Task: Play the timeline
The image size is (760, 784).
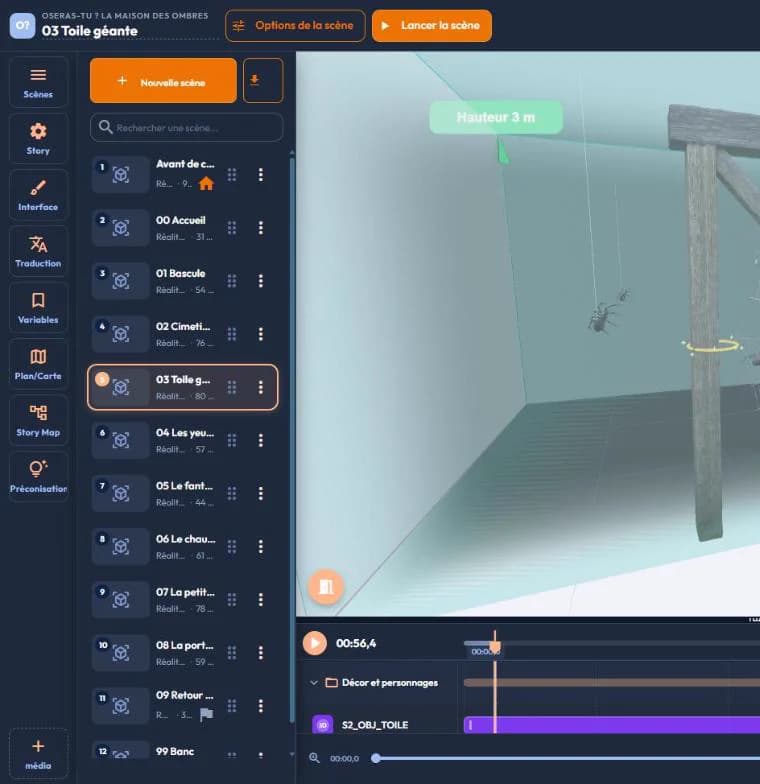Action: pyautogui.click(x=314, y=643)
